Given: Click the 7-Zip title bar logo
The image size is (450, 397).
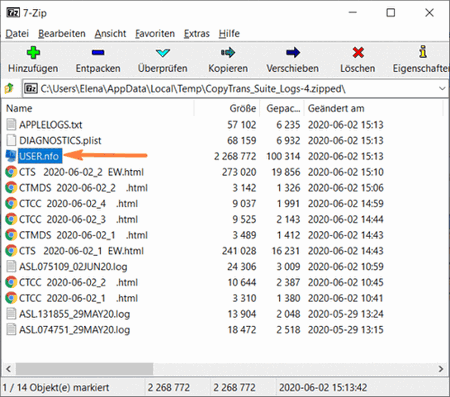Looking at the screenshot, I should point(13,13).
